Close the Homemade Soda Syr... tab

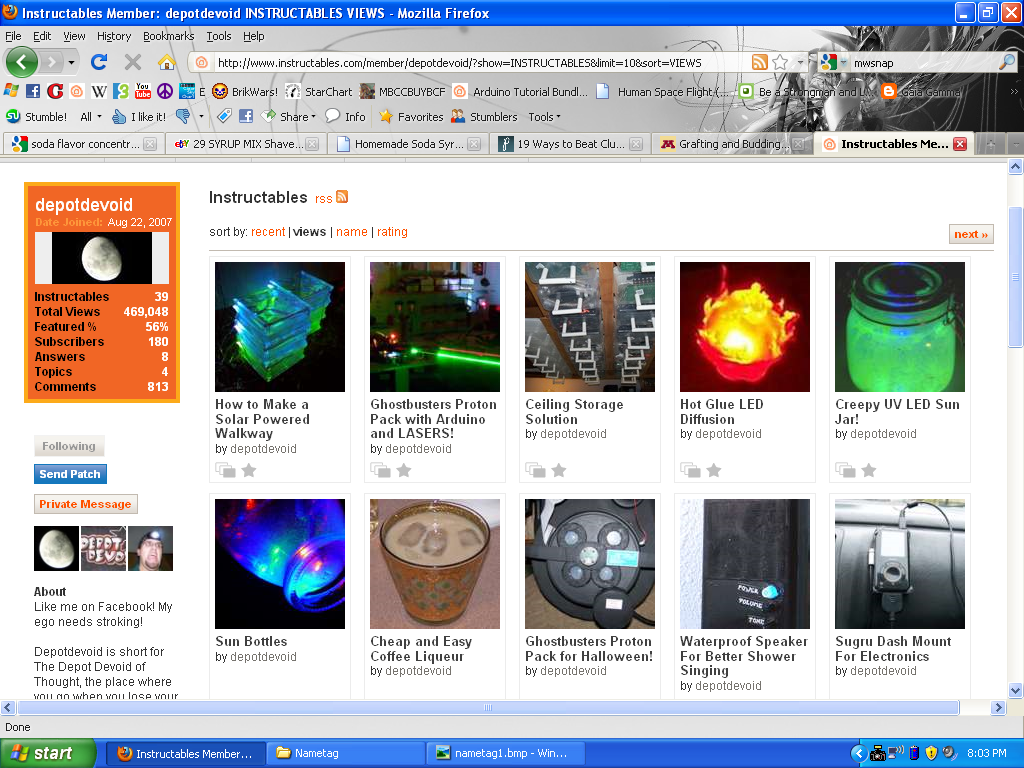[474, 144]
